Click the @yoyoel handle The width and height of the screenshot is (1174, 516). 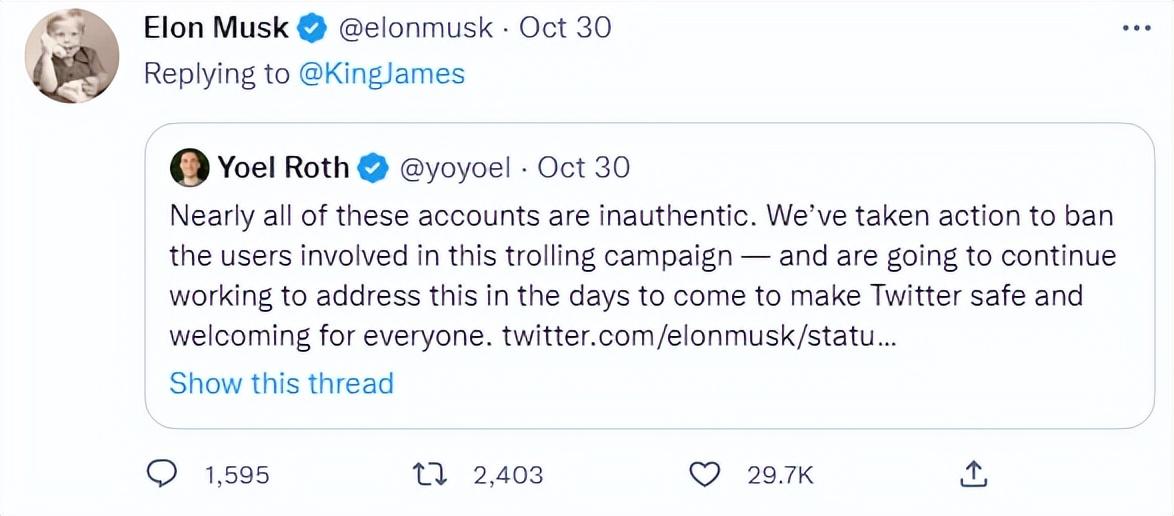click(x=457, y=167)
